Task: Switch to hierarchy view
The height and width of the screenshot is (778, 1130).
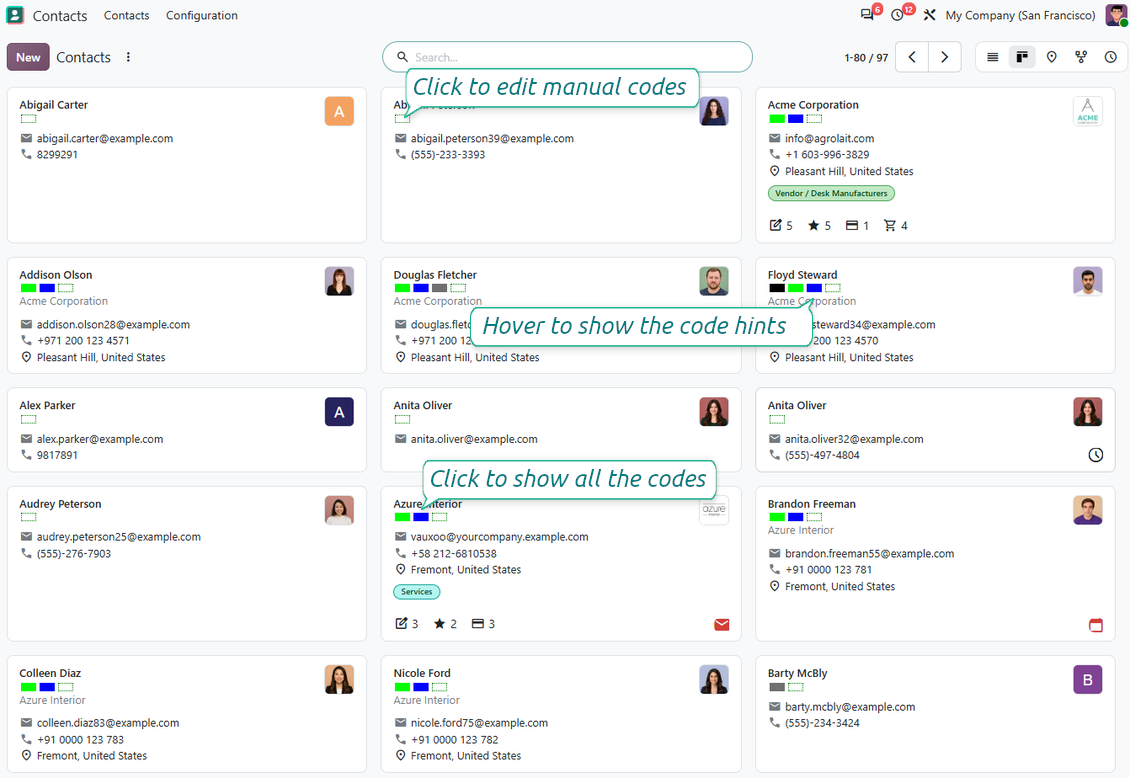Action: point(1081,57)
